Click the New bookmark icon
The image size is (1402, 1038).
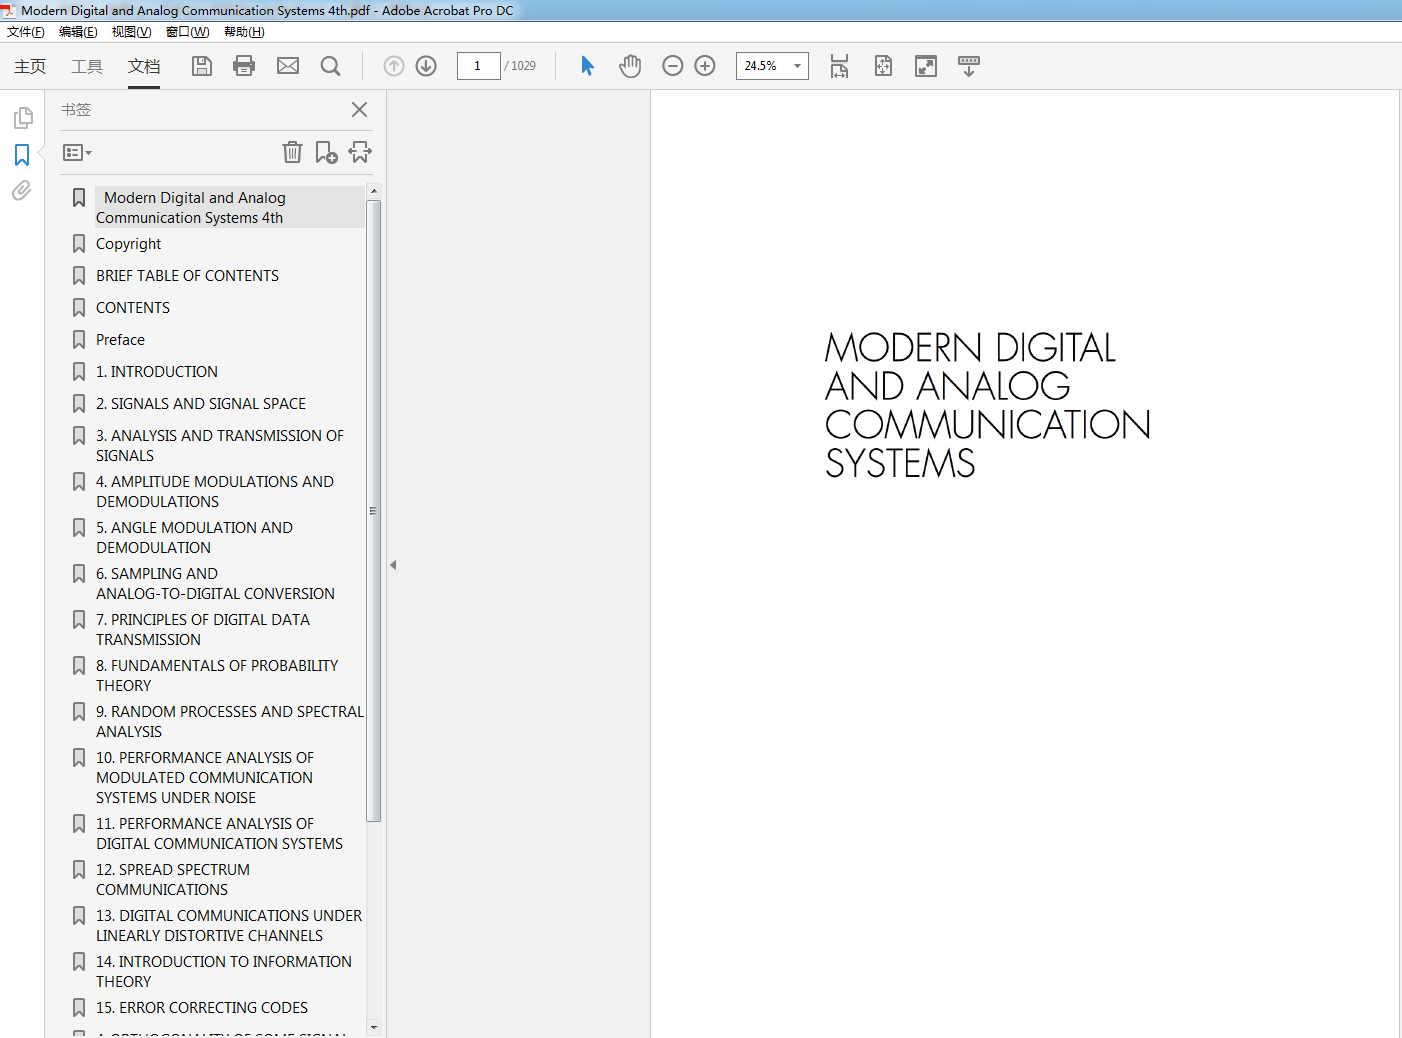tap(326, 152)
